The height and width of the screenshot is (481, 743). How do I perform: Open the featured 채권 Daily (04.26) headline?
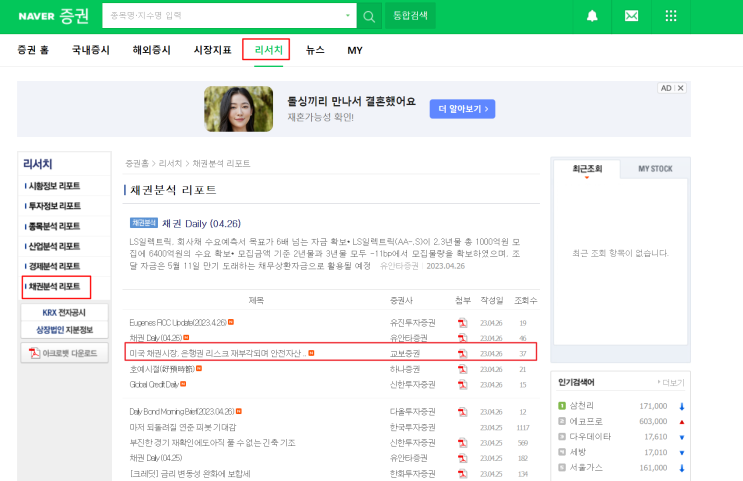coord(201,224)
